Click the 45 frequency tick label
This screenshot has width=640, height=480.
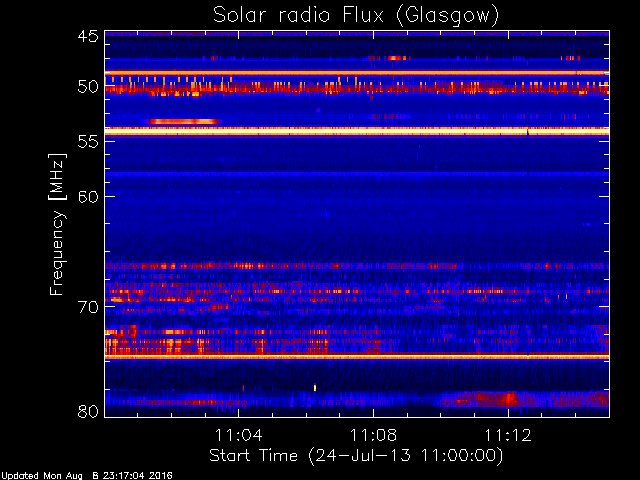tap(88, 37)
